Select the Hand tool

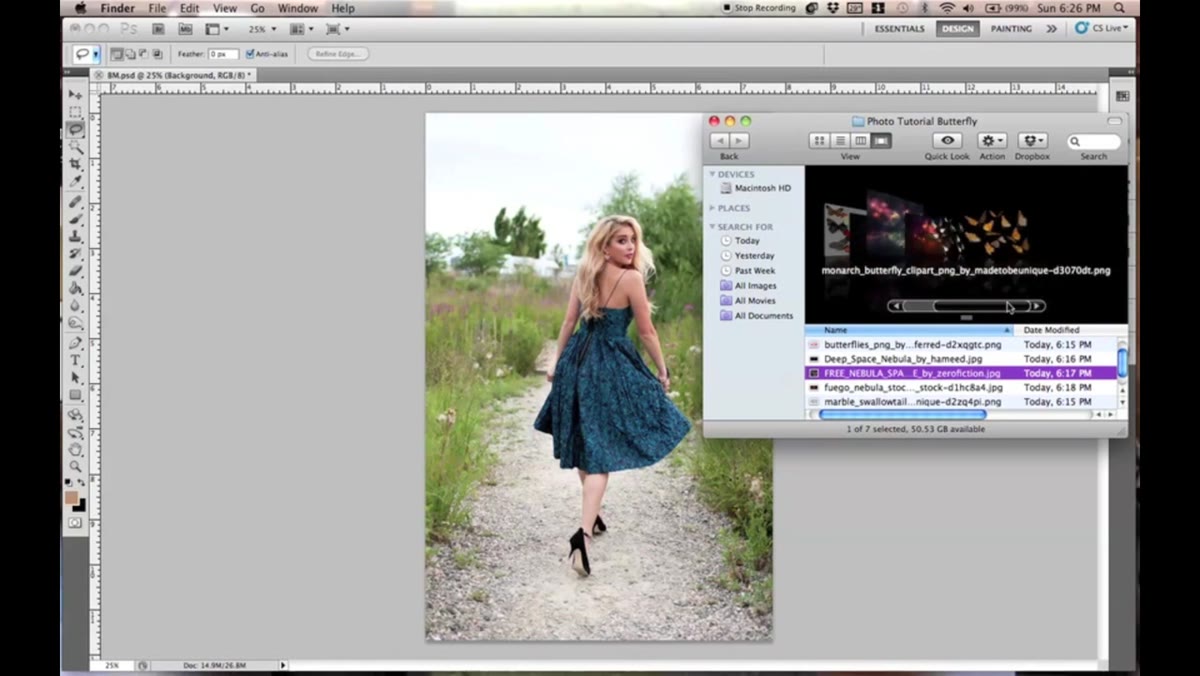[75, 450]
